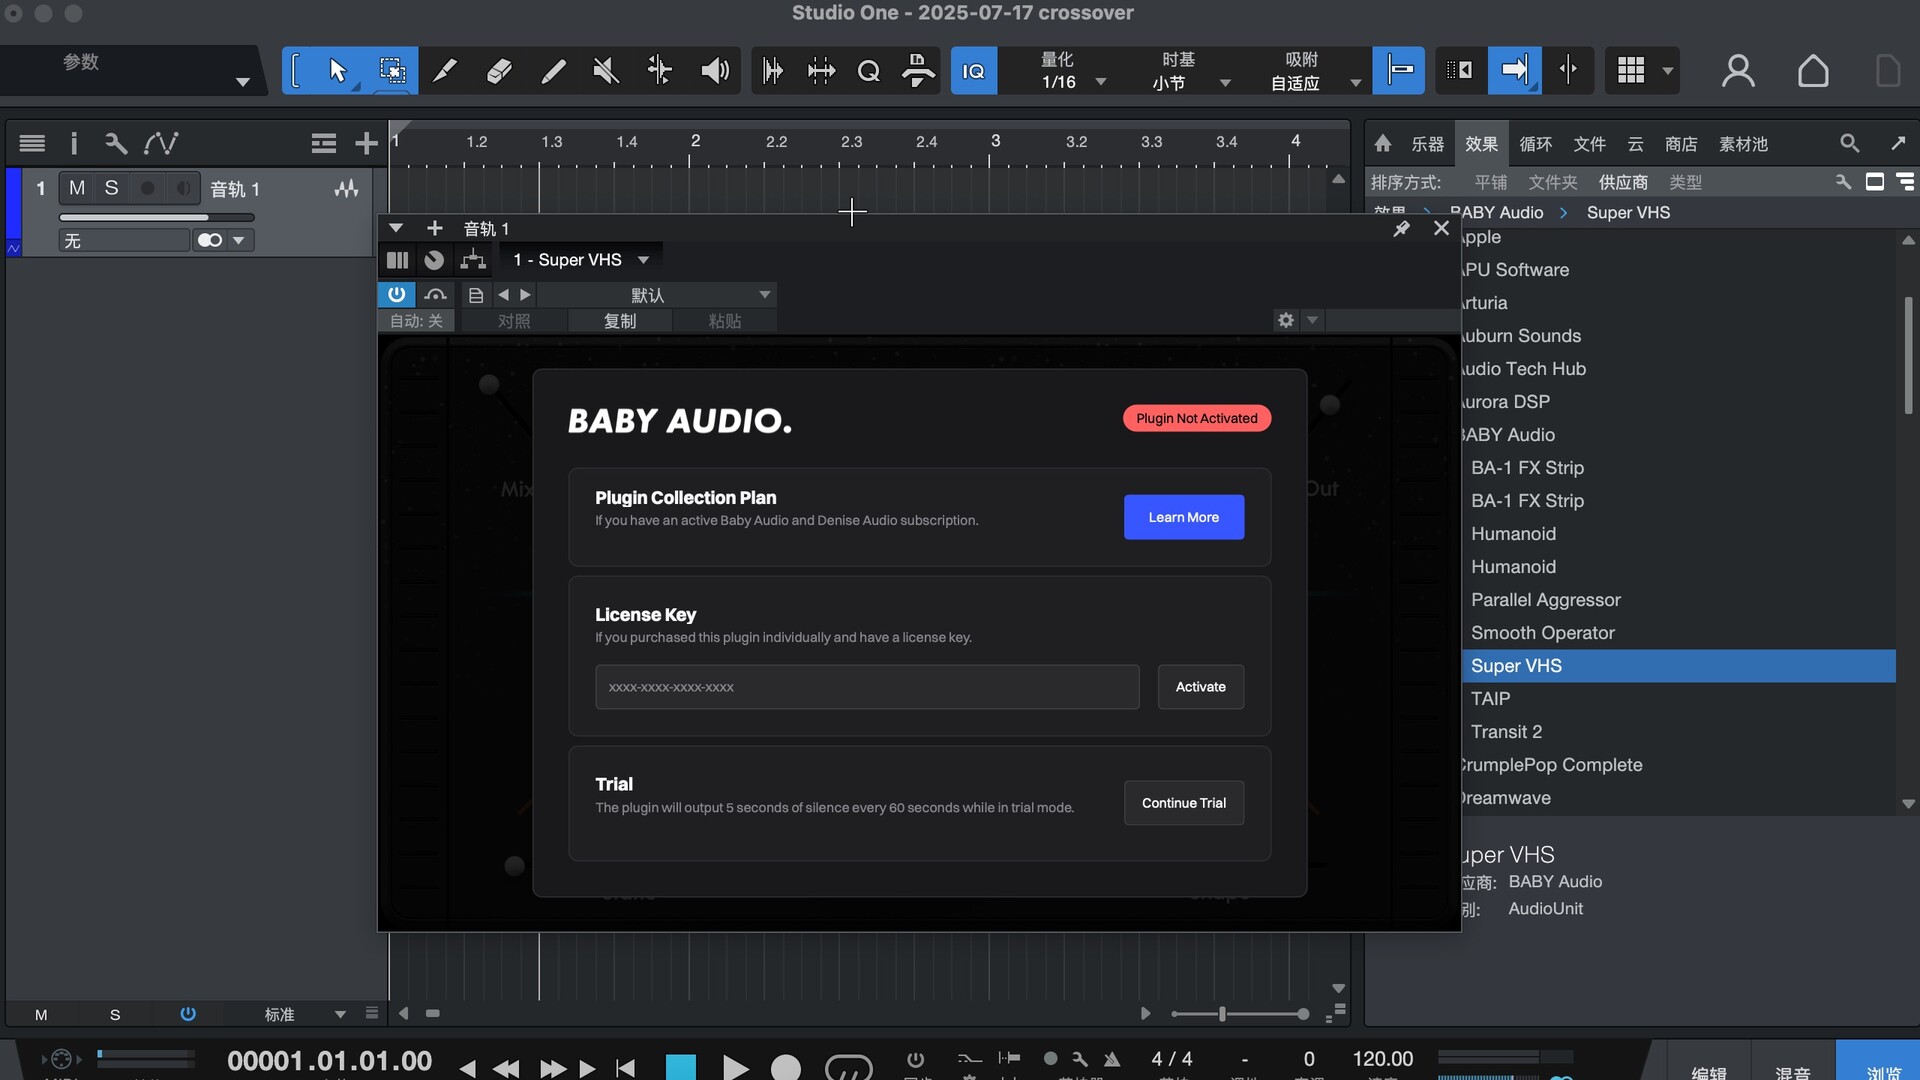Select the Listen speaker tool

point(714,71)
